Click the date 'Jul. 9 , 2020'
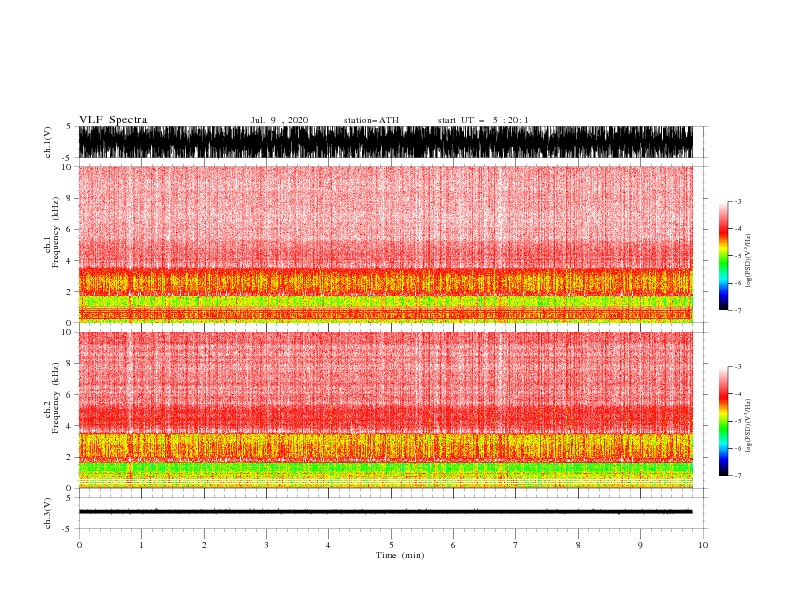 point(279,120)
